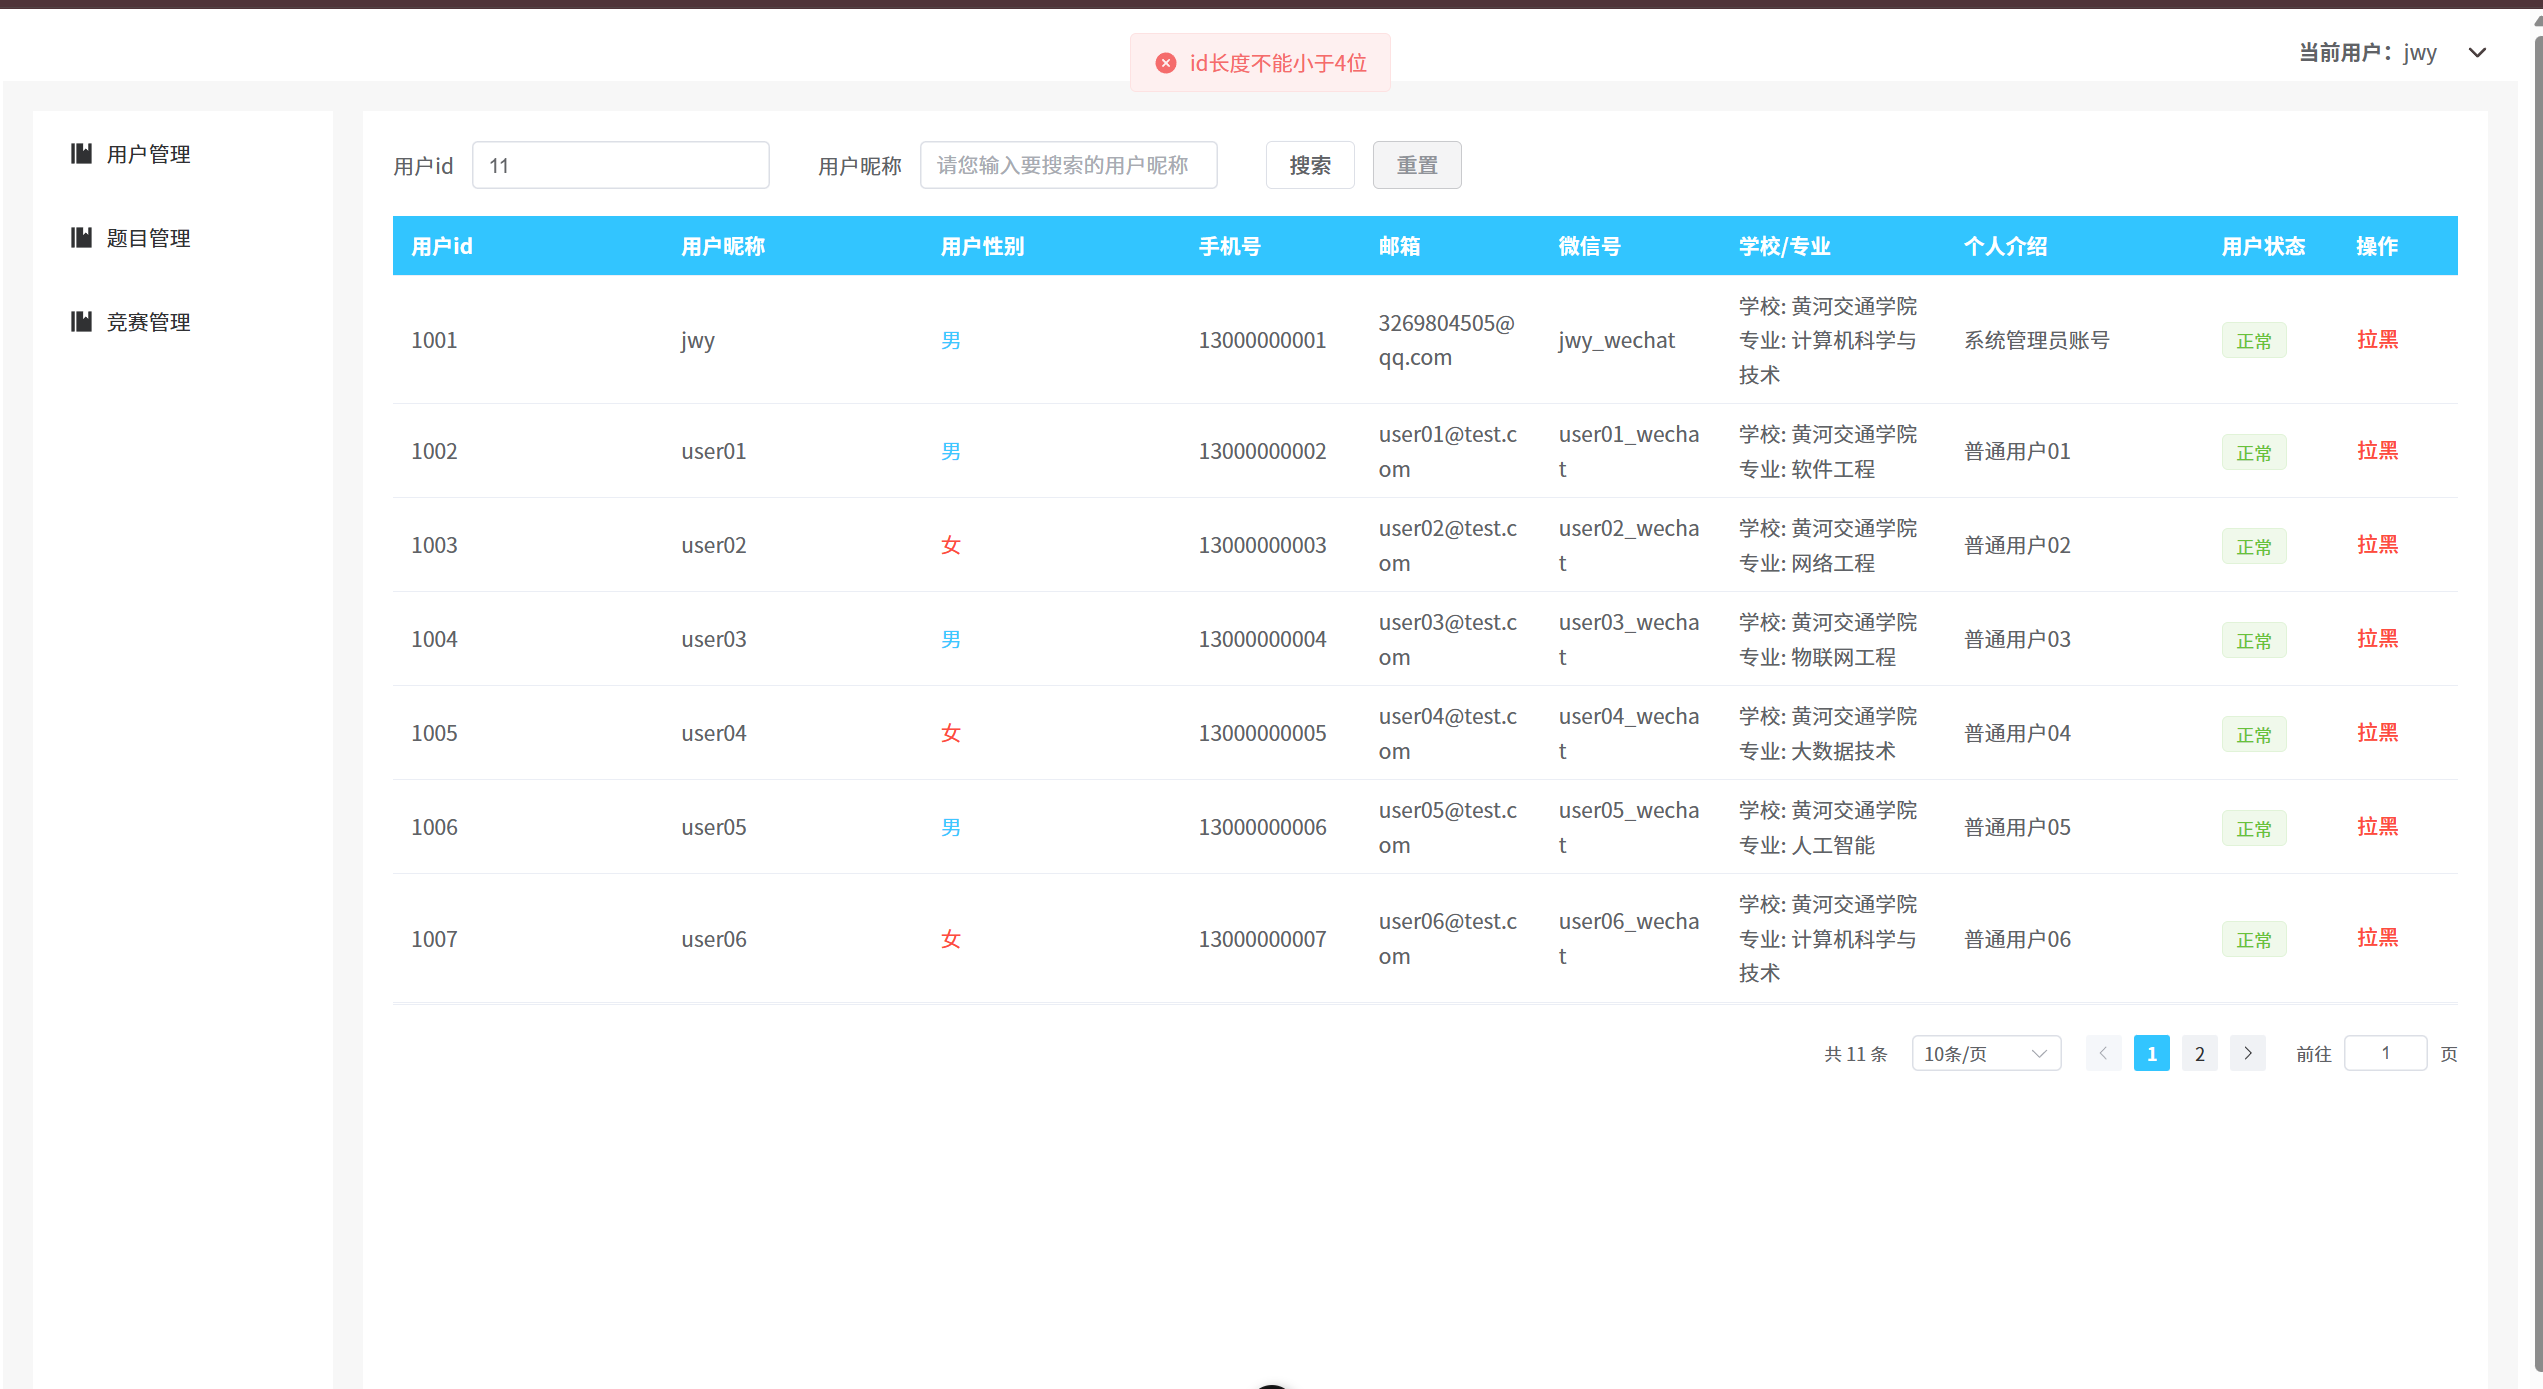Go to the next page with the right arrow
Image resolution: width=2543 pixels, height=1389 pixels.
tap(2247, 1053)
